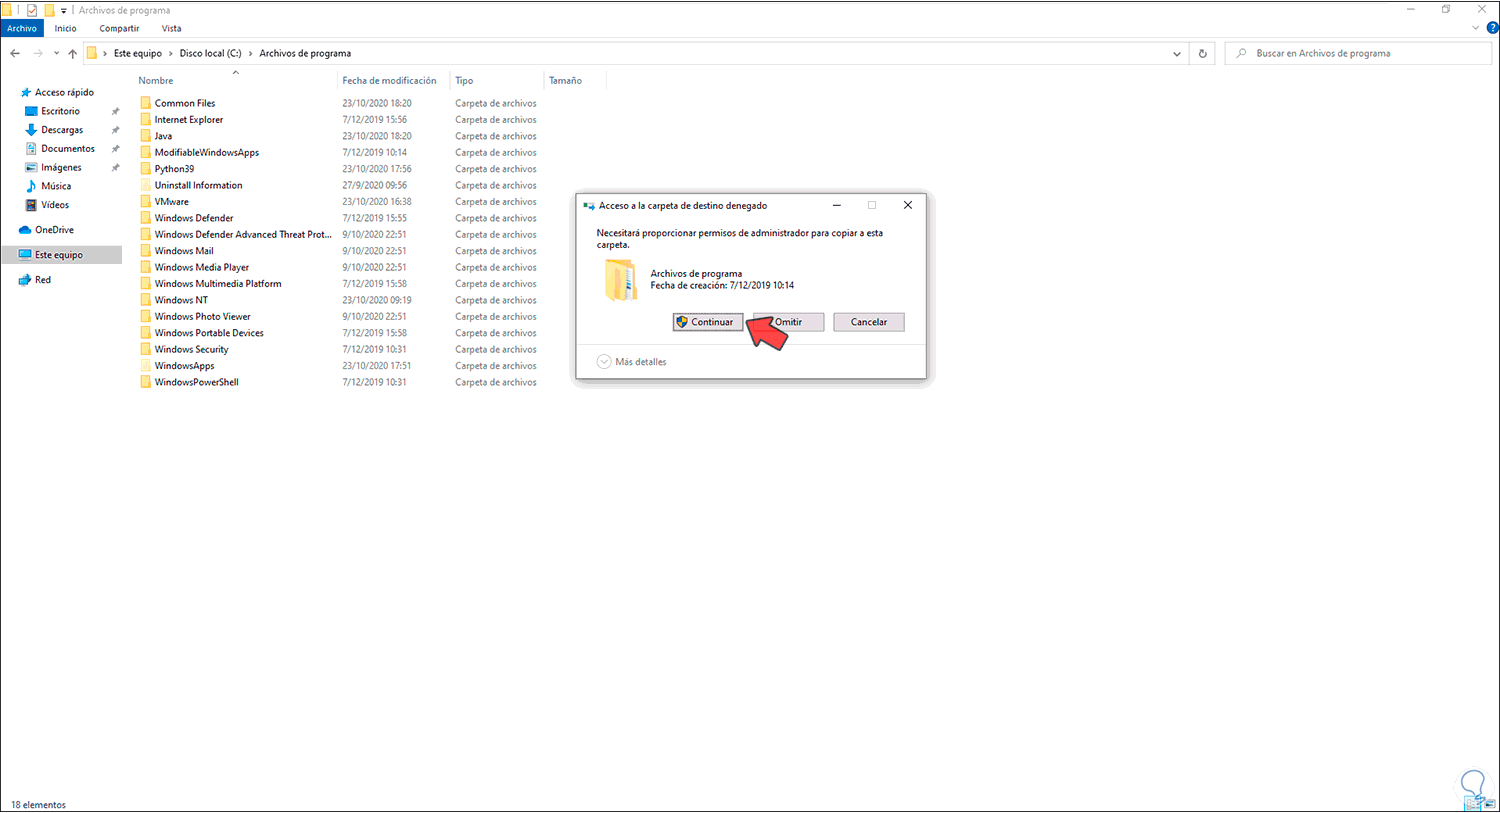The width and height of the screenshot is (1500, 813).
Task: Select the Windows Media Player folder name
Action: coord(202,268)
